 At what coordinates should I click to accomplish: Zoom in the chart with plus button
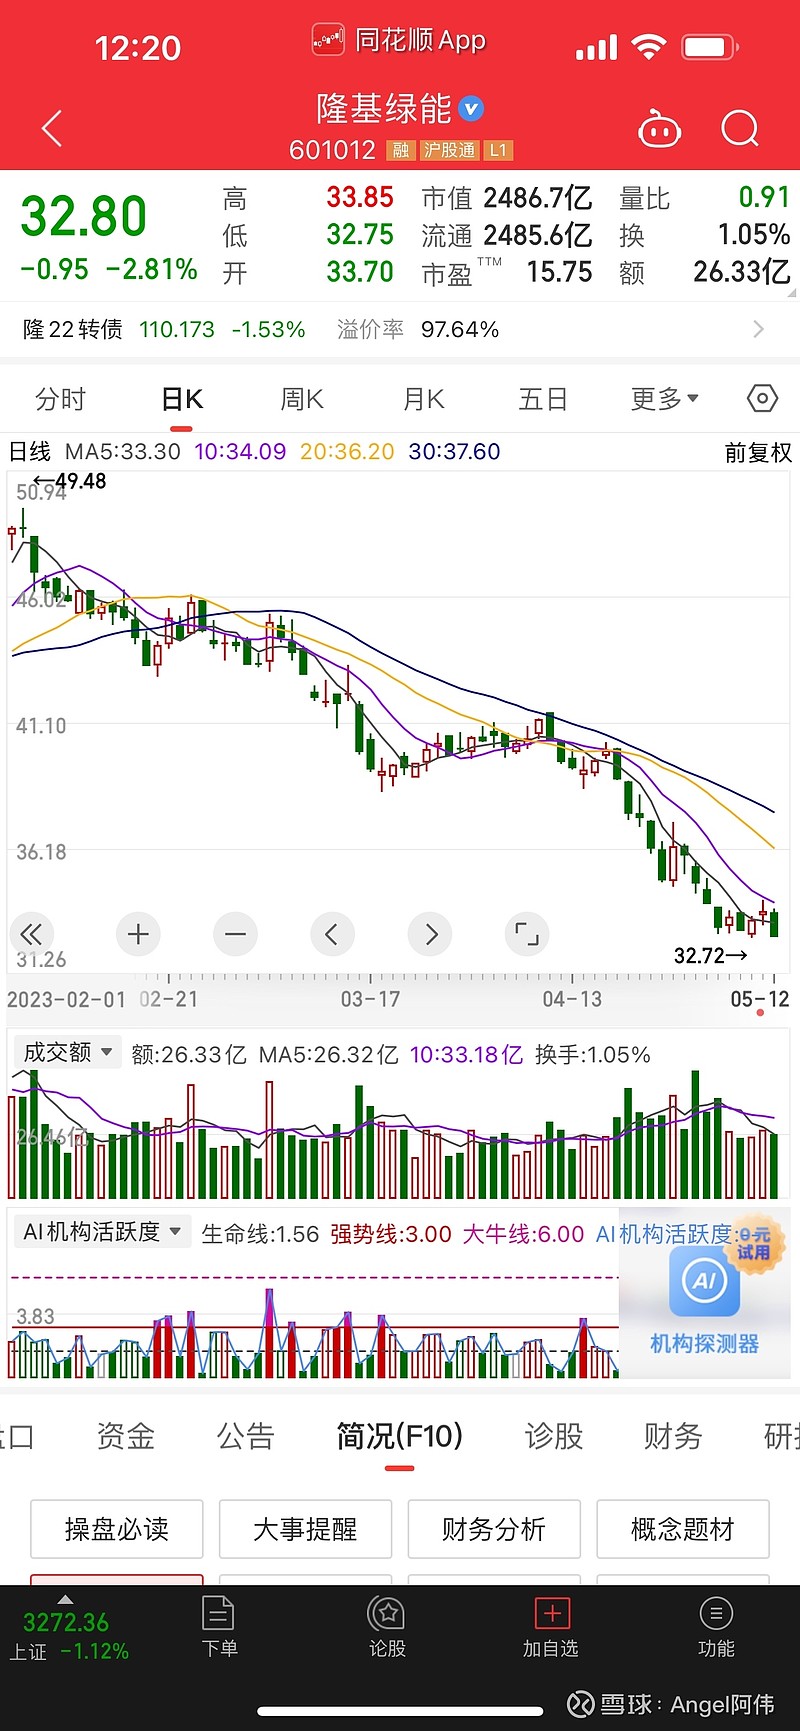[138, 935]
